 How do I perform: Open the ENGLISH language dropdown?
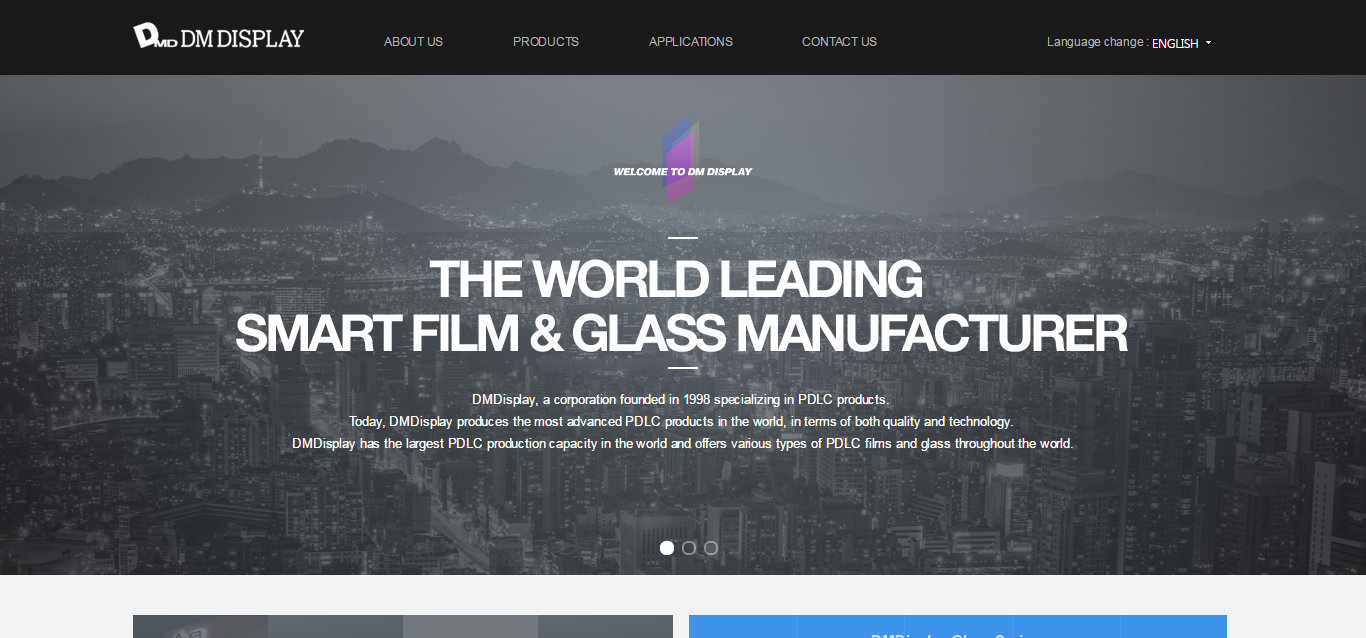tap(1181, 43)
